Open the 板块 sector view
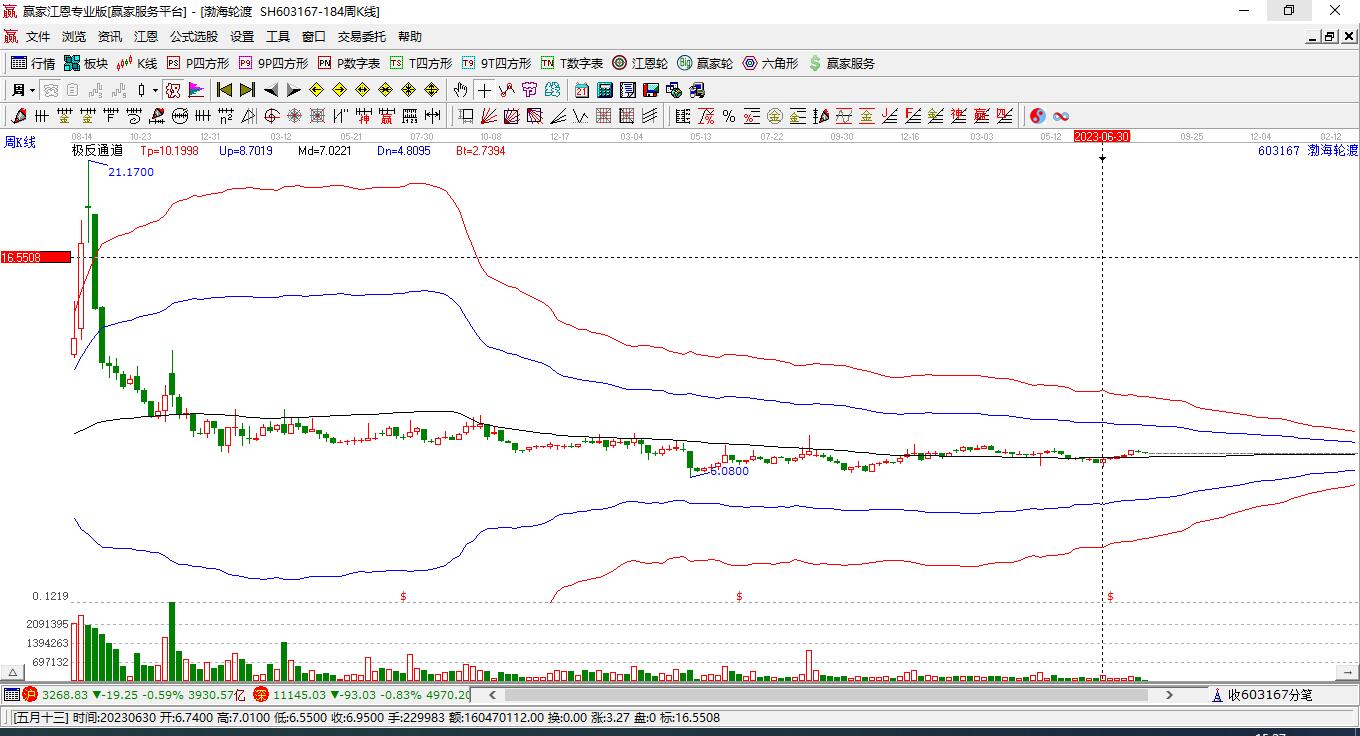 point(86,63)
